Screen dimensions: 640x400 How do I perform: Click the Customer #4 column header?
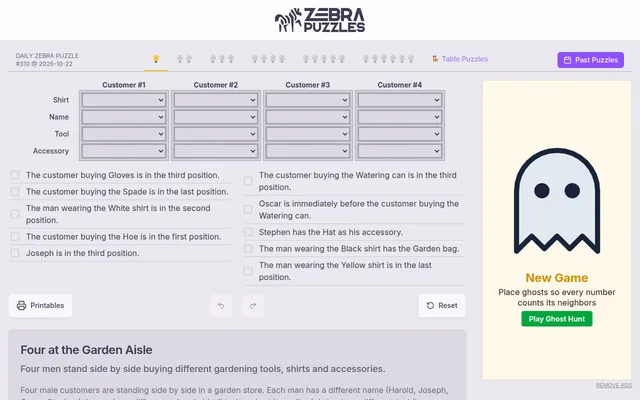400,85
